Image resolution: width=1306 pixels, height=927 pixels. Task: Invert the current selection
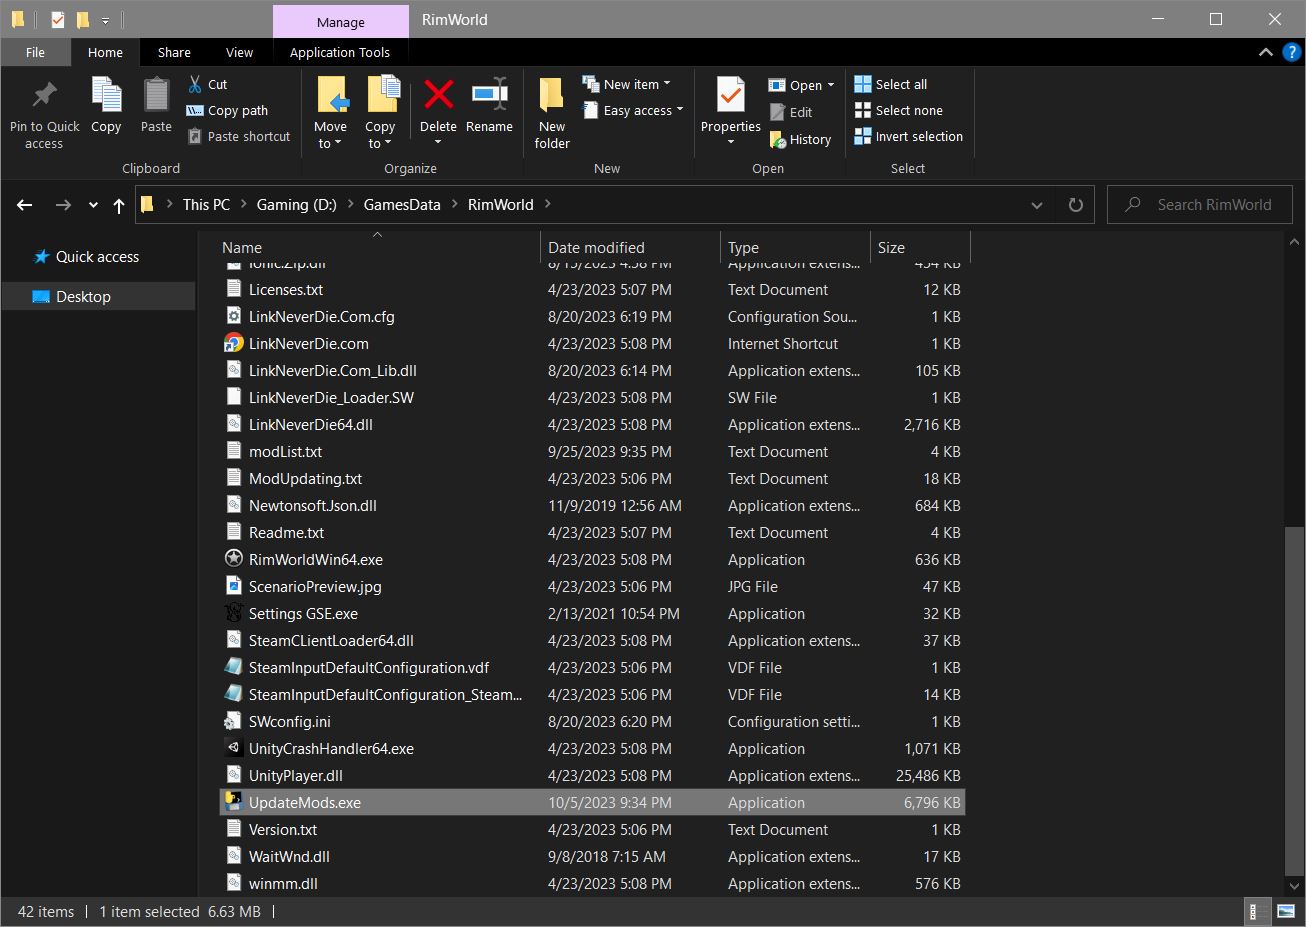[x=908, y=136]
